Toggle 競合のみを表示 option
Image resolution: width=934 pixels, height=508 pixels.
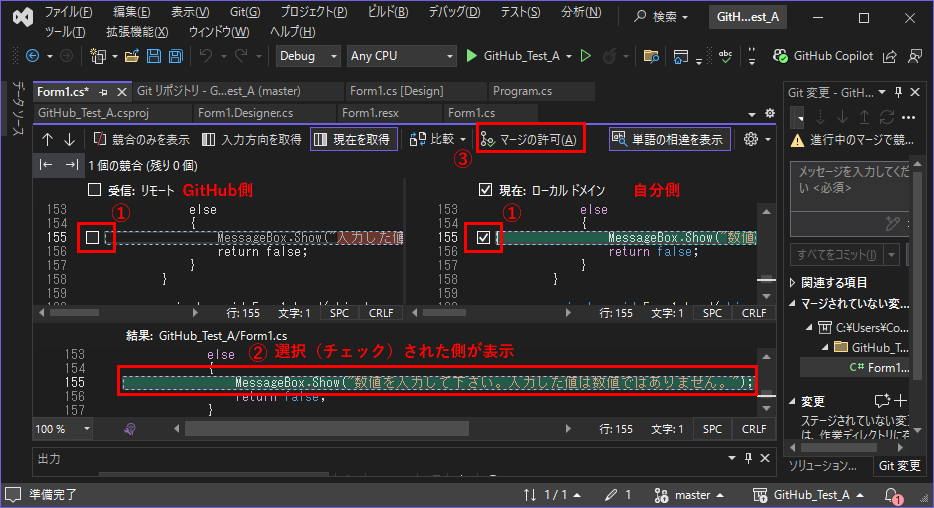click(x=142, y=140)
